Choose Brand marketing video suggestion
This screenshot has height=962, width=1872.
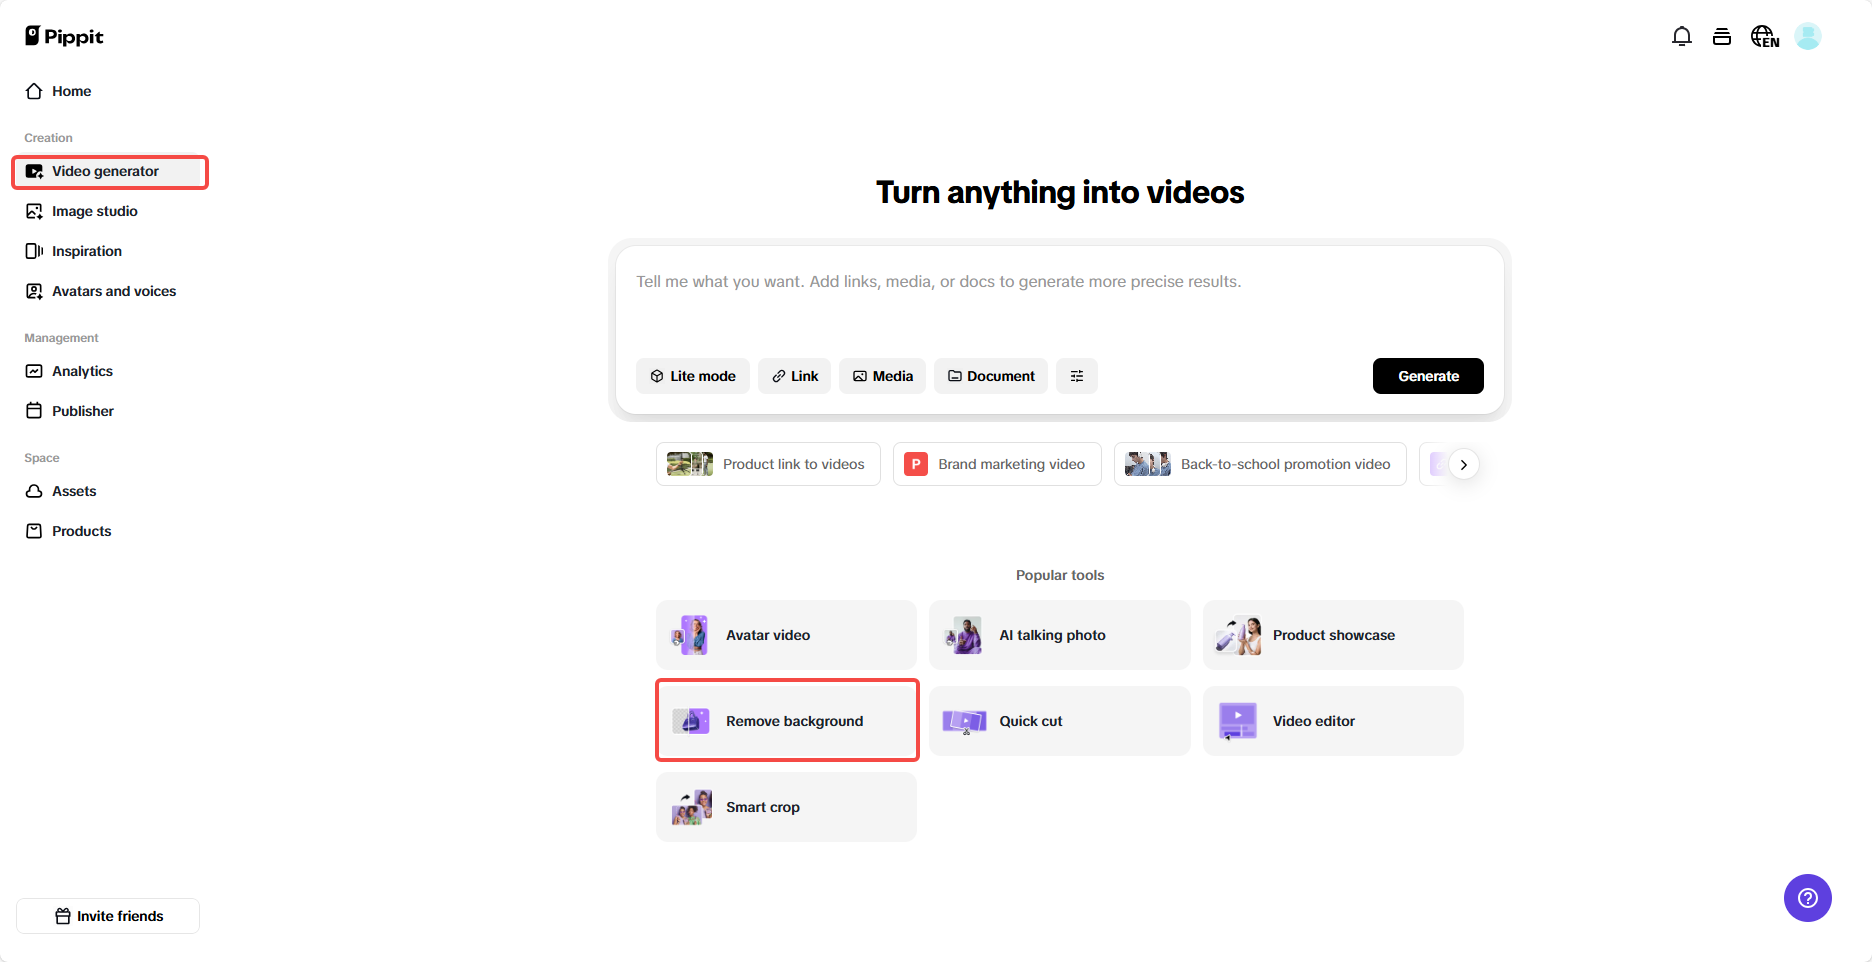(x=997, y=464)
